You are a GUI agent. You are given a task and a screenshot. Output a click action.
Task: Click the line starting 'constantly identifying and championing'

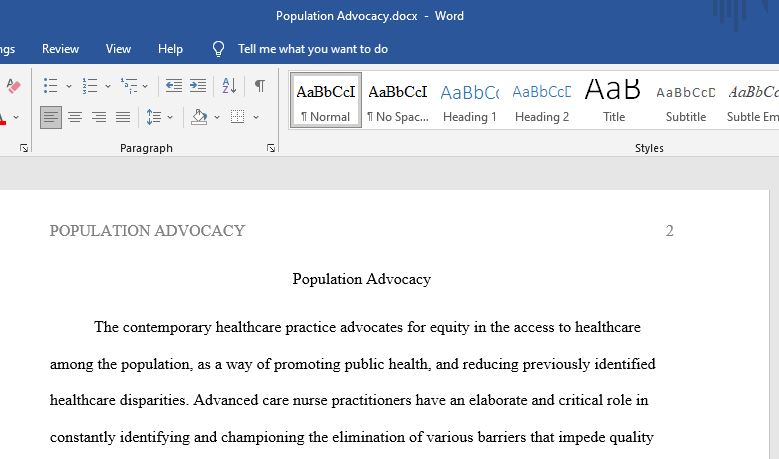352,437
